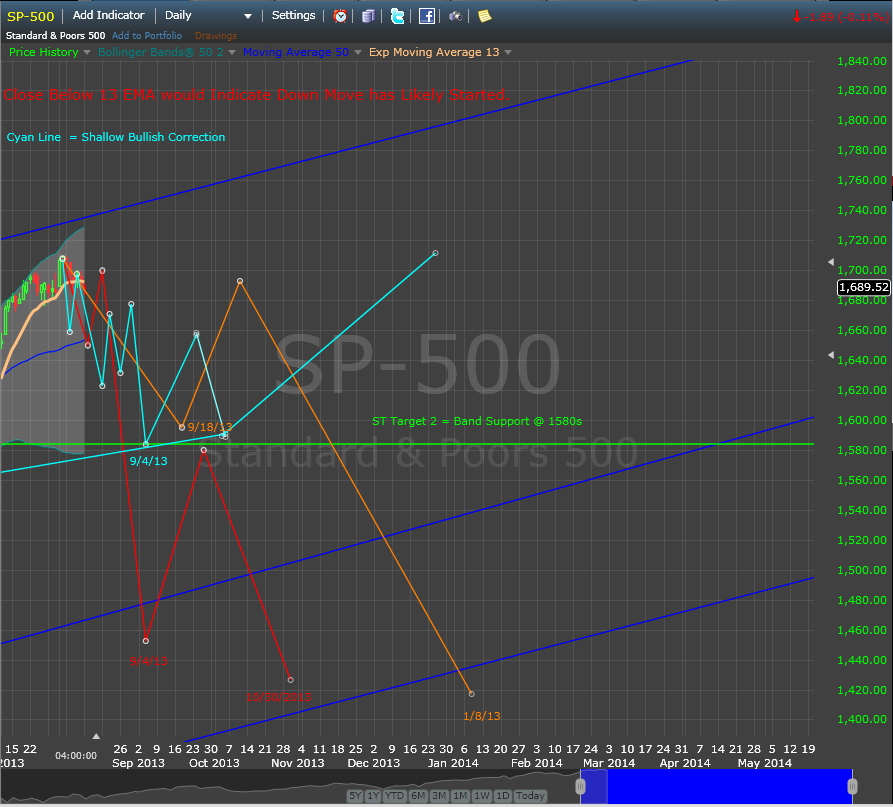Select red line endpoint near 10/30/2013

(290, 680)
